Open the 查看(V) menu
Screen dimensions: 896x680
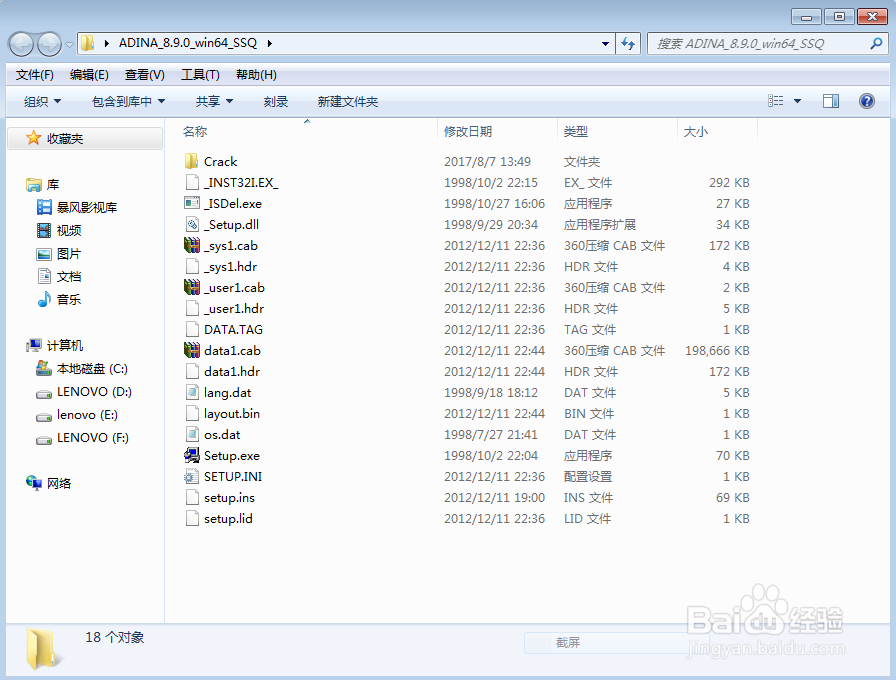coord(145,75)
